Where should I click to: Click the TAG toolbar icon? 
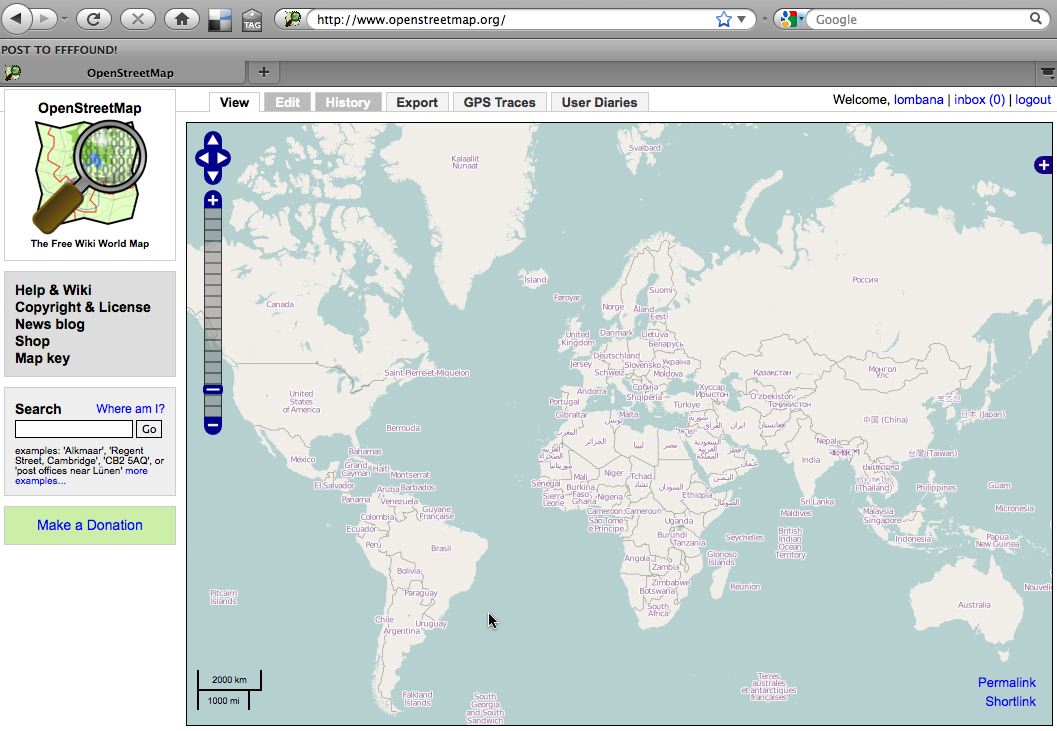point(251,20)
